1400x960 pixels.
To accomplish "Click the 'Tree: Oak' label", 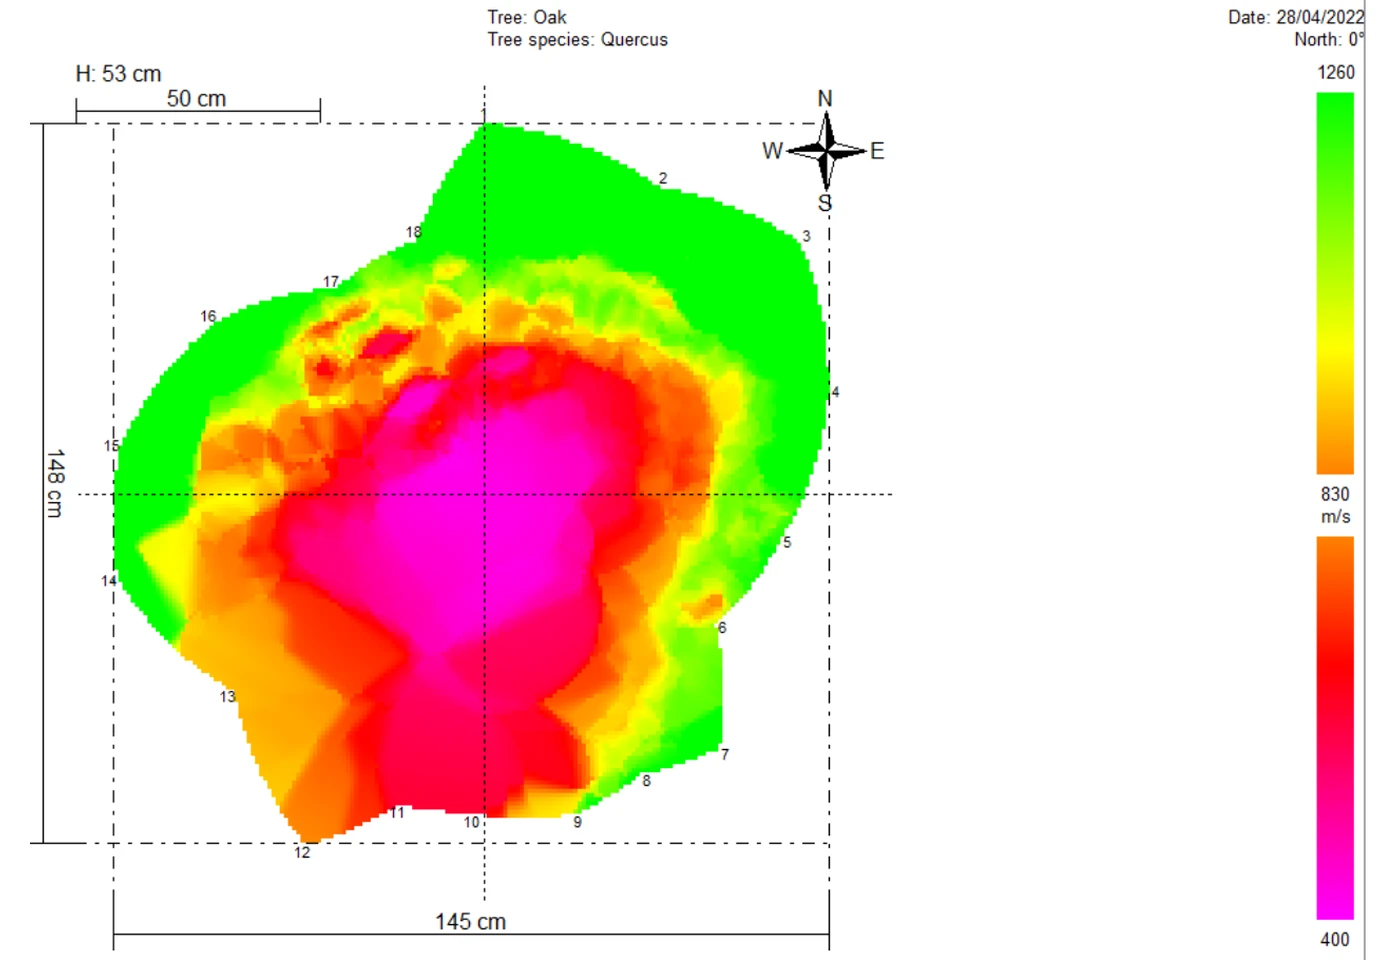I will tap(527, 17).
